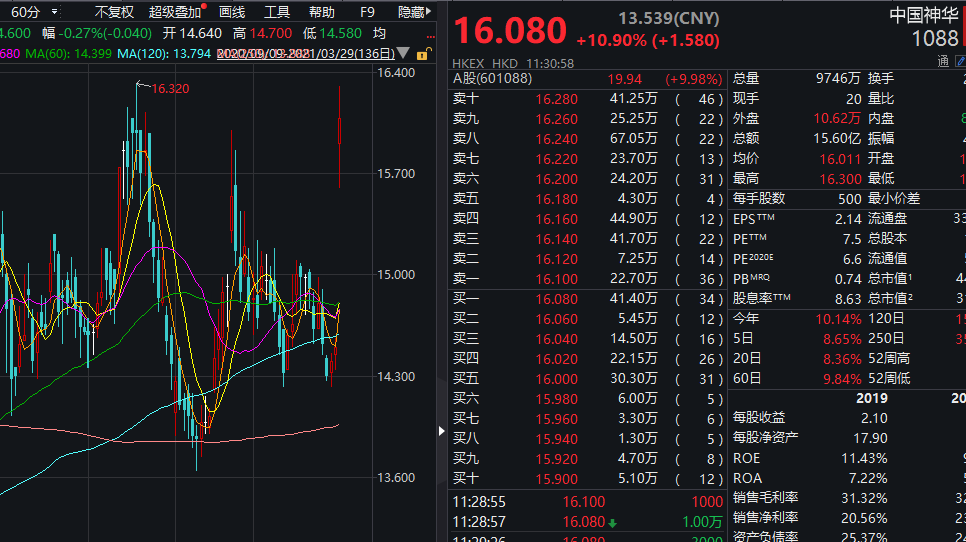The width and height of the screenshot is (966, 542).
Task: Click the 通 stock connect badge
Action: [x=943, y=61]
